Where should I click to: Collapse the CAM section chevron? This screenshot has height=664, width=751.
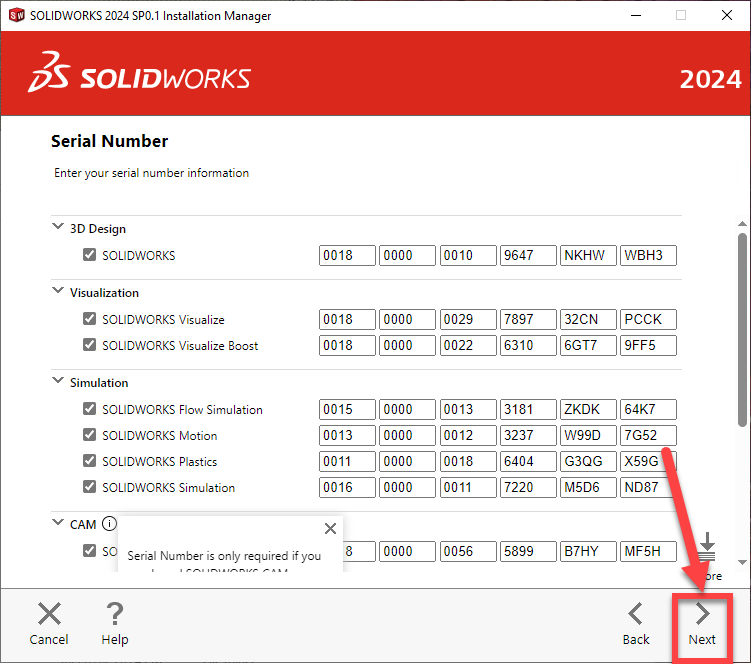pyautogui.click(x=58, y=522)
